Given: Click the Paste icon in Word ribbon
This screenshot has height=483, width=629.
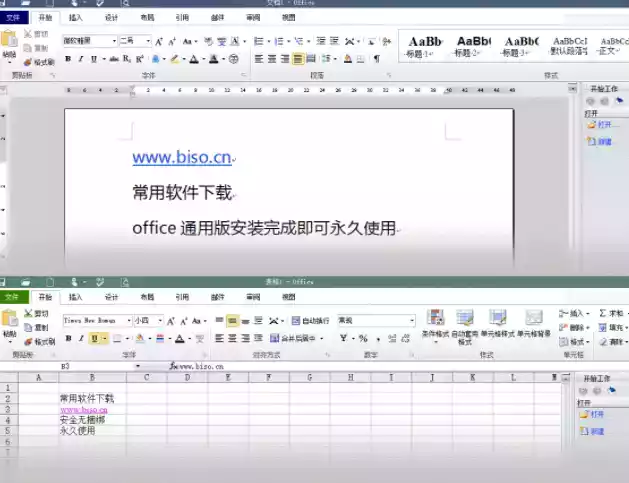Looking at the screenshot, I should coord(9,39).
